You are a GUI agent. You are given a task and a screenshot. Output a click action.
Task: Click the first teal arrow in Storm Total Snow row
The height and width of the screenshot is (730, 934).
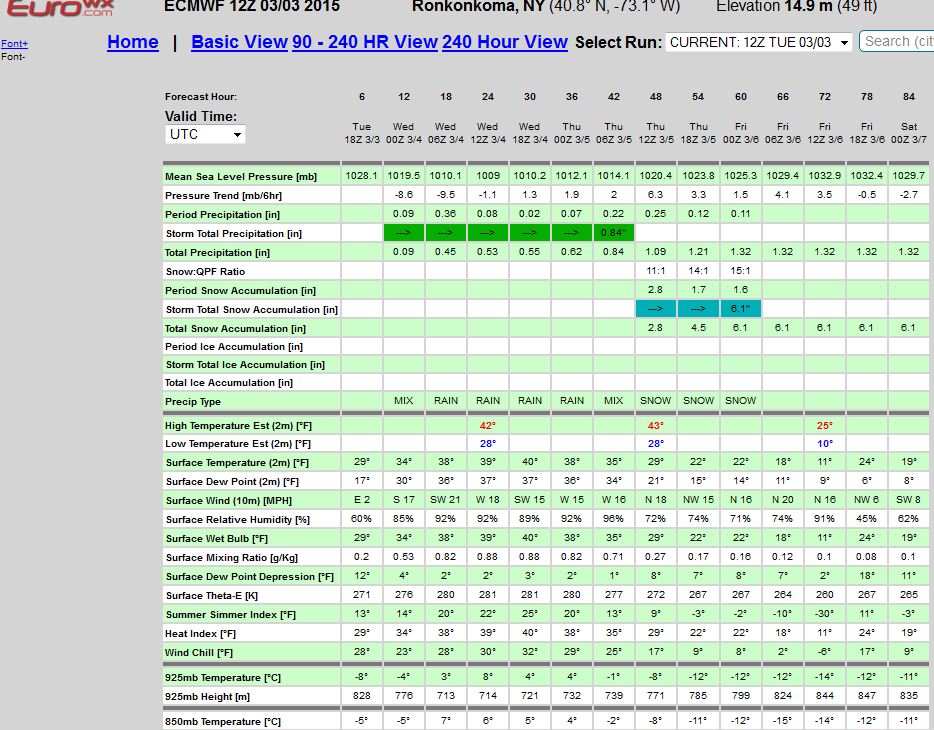[656, 309]
